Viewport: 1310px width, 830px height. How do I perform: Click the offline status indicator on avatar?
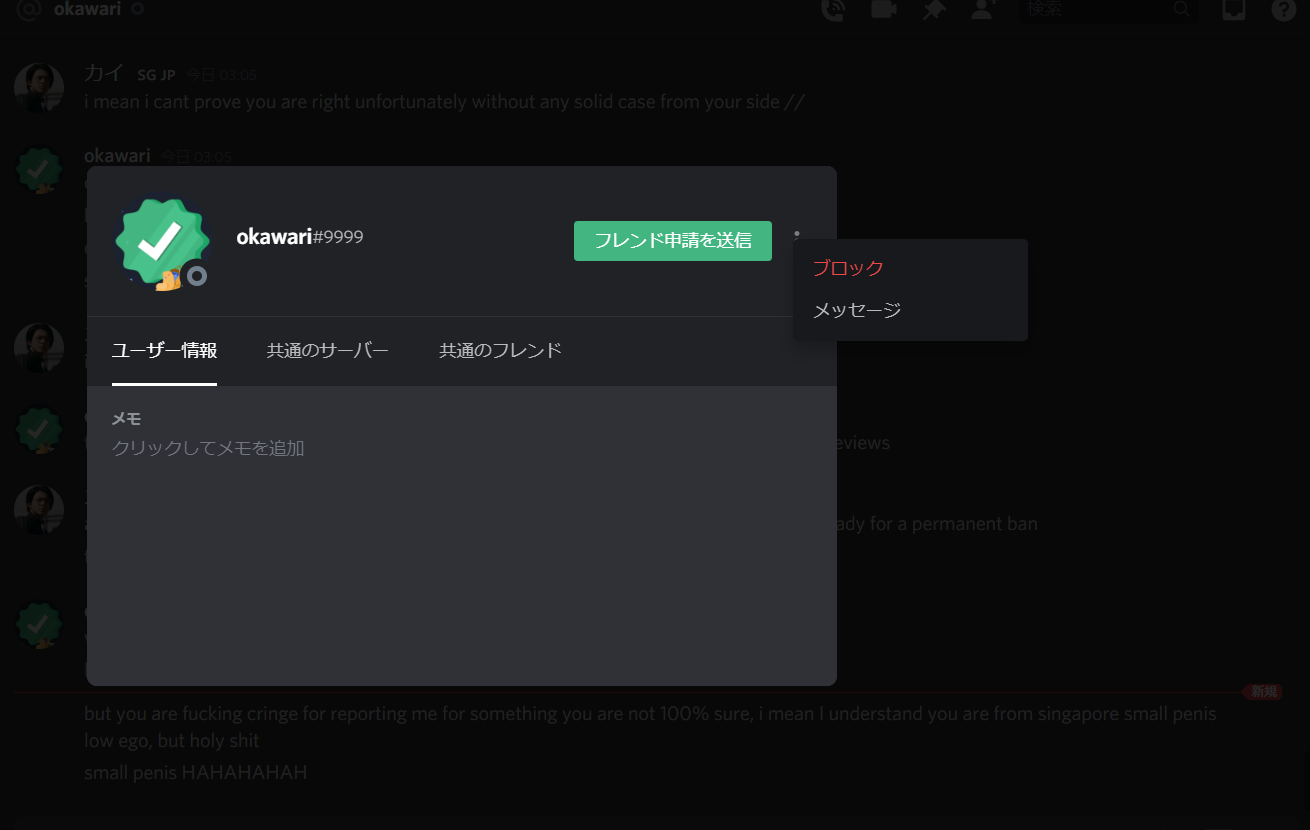[197, 276]
